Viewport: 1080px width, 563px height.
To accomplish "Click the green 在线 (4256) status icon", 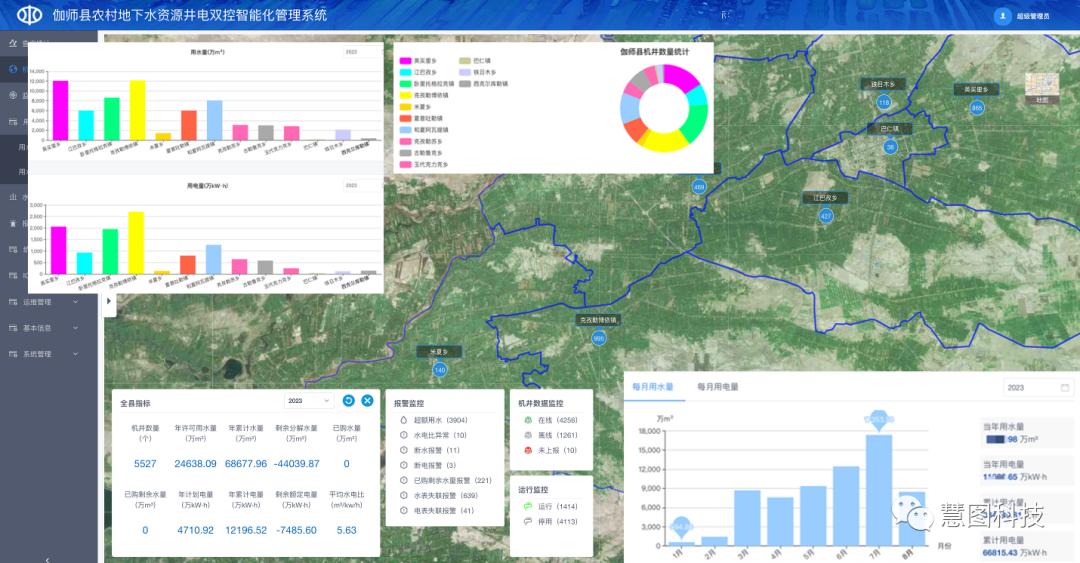I will [528, 420].
